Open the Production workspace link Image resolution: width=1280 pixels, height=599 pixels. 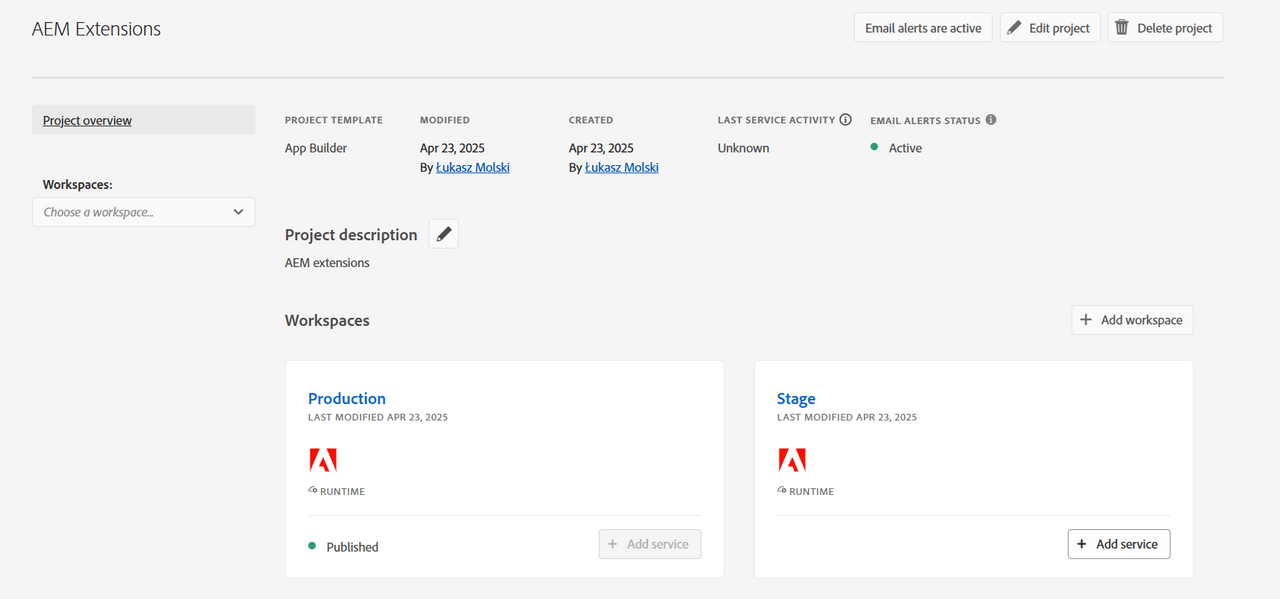tap(346, 398)
